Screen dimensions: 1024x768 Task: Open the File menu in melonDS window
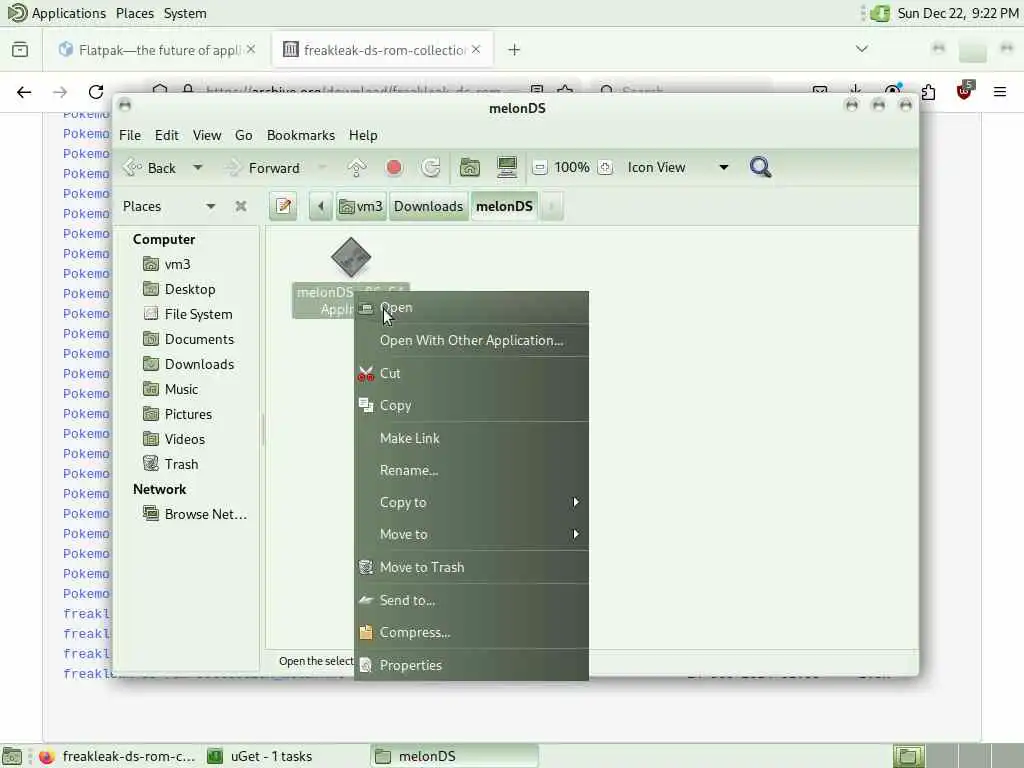coord(130,135)
